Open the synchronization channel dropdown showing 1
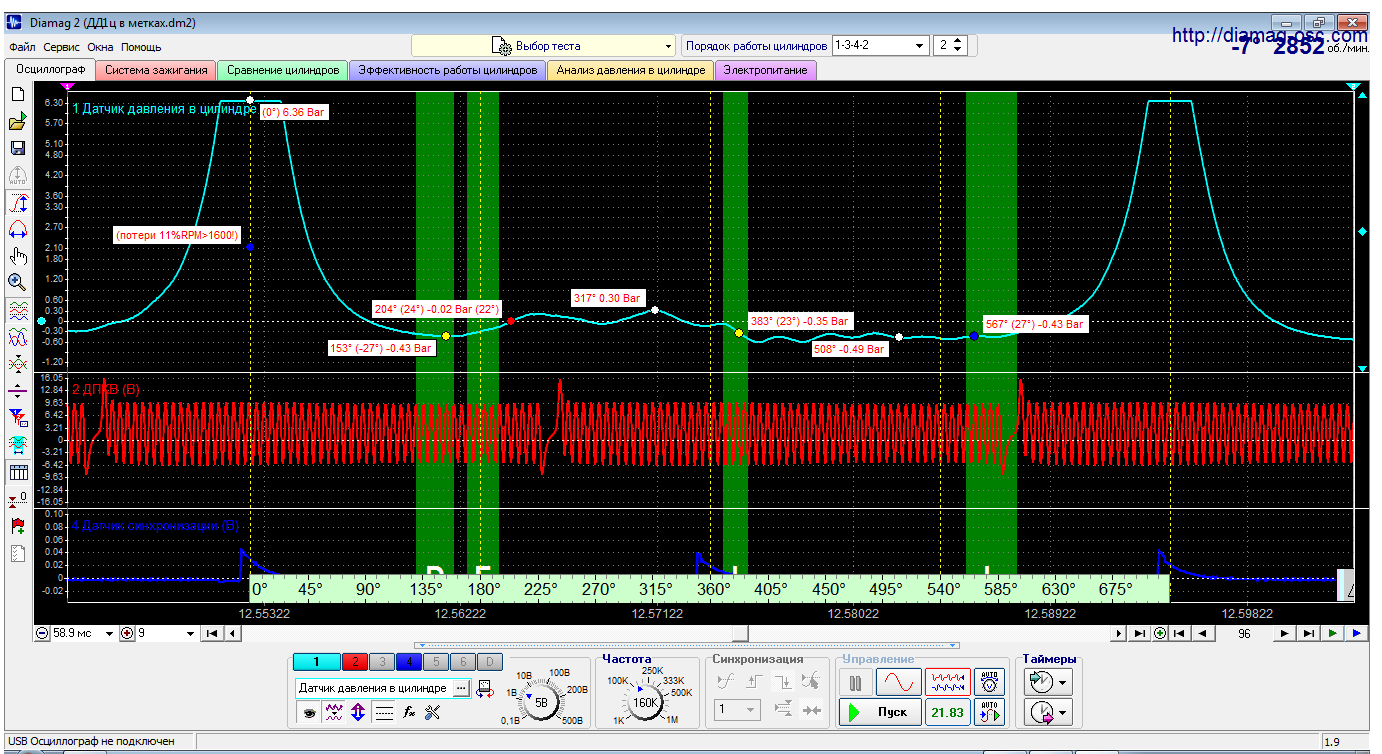This screenshot has height=754, width=1382. [737, 710]
